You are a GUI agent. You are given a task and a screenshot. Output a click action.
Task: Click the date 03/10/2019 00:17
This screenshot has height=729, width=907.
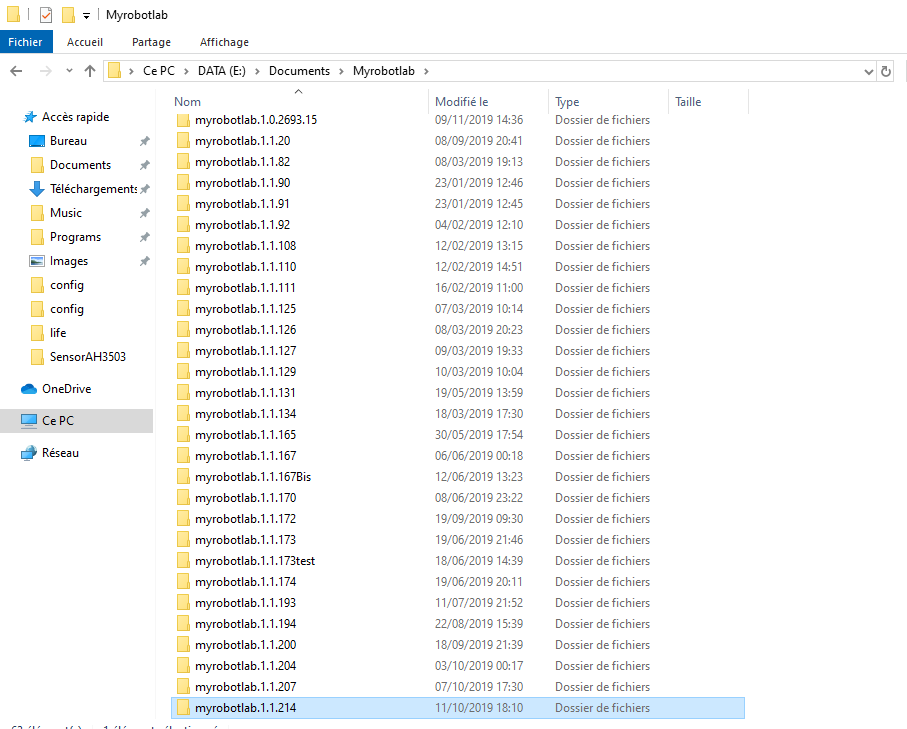point(479,666)
